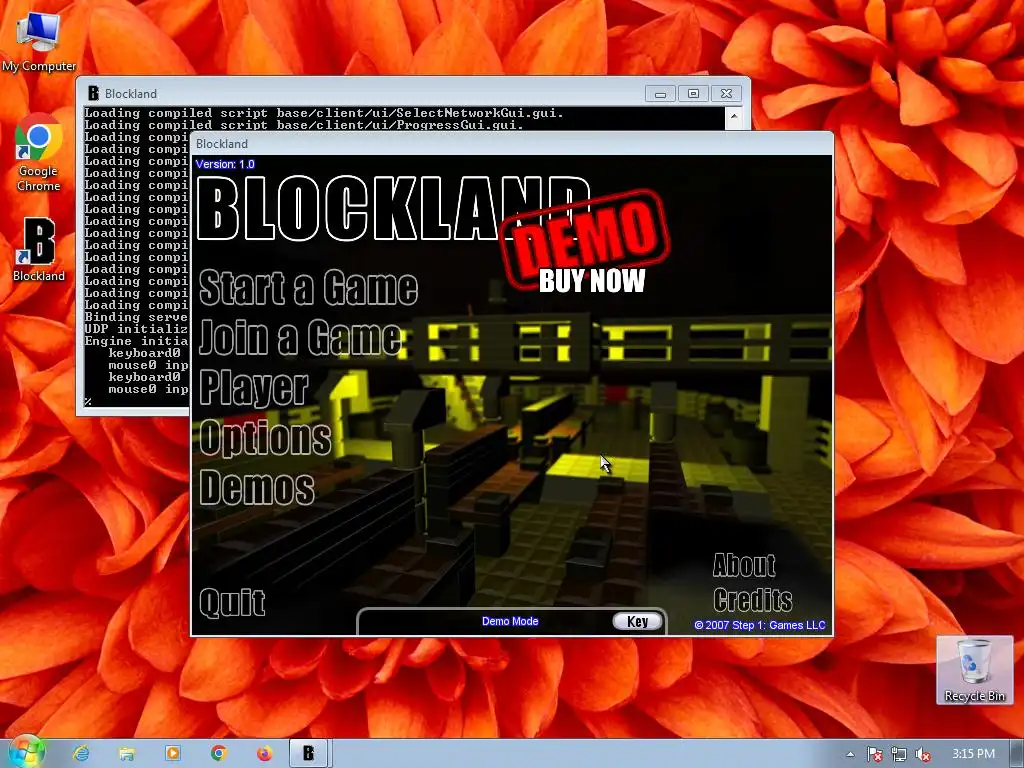Open Windows Explorer folder in taskbar
Screen dimensions: 1024x768
127,754
